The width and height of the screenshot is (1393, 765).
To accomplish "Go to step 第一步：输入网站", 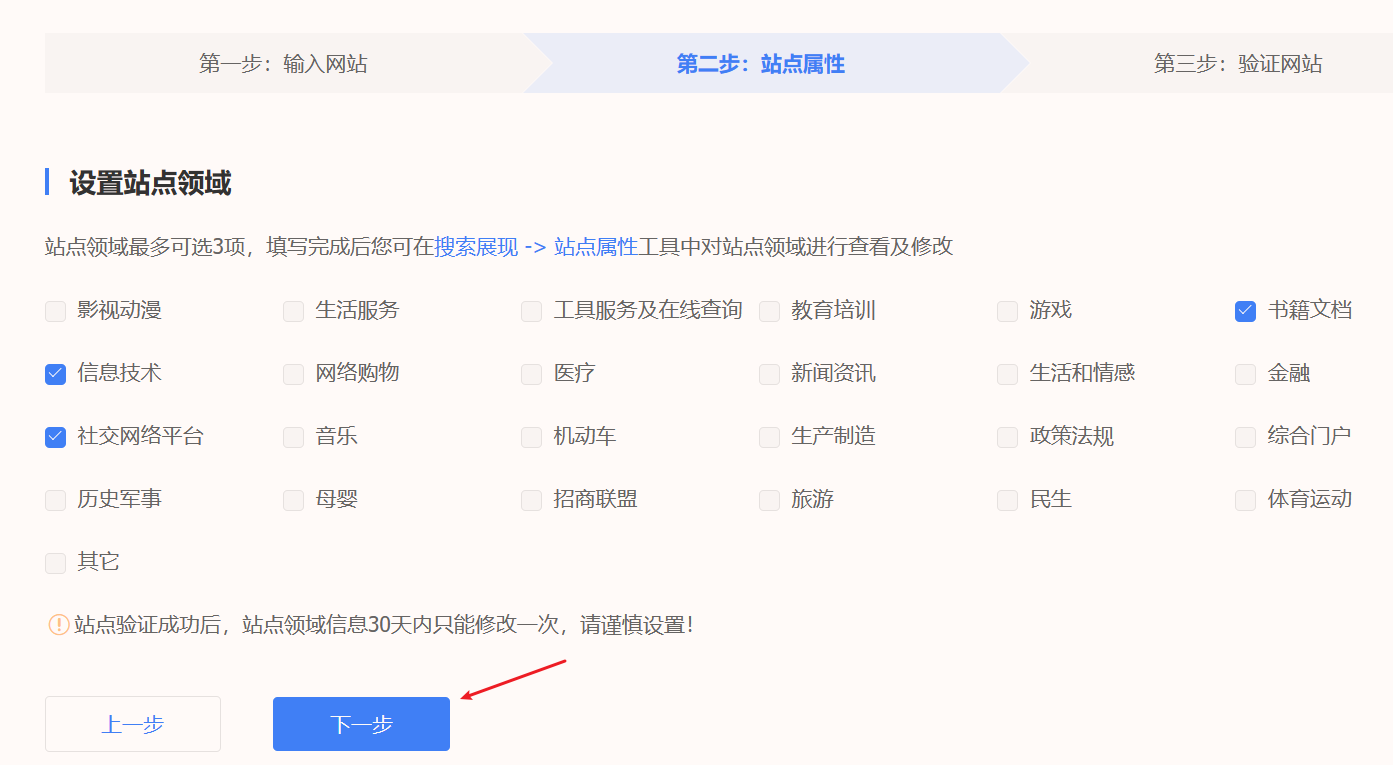I will [283, 64].
